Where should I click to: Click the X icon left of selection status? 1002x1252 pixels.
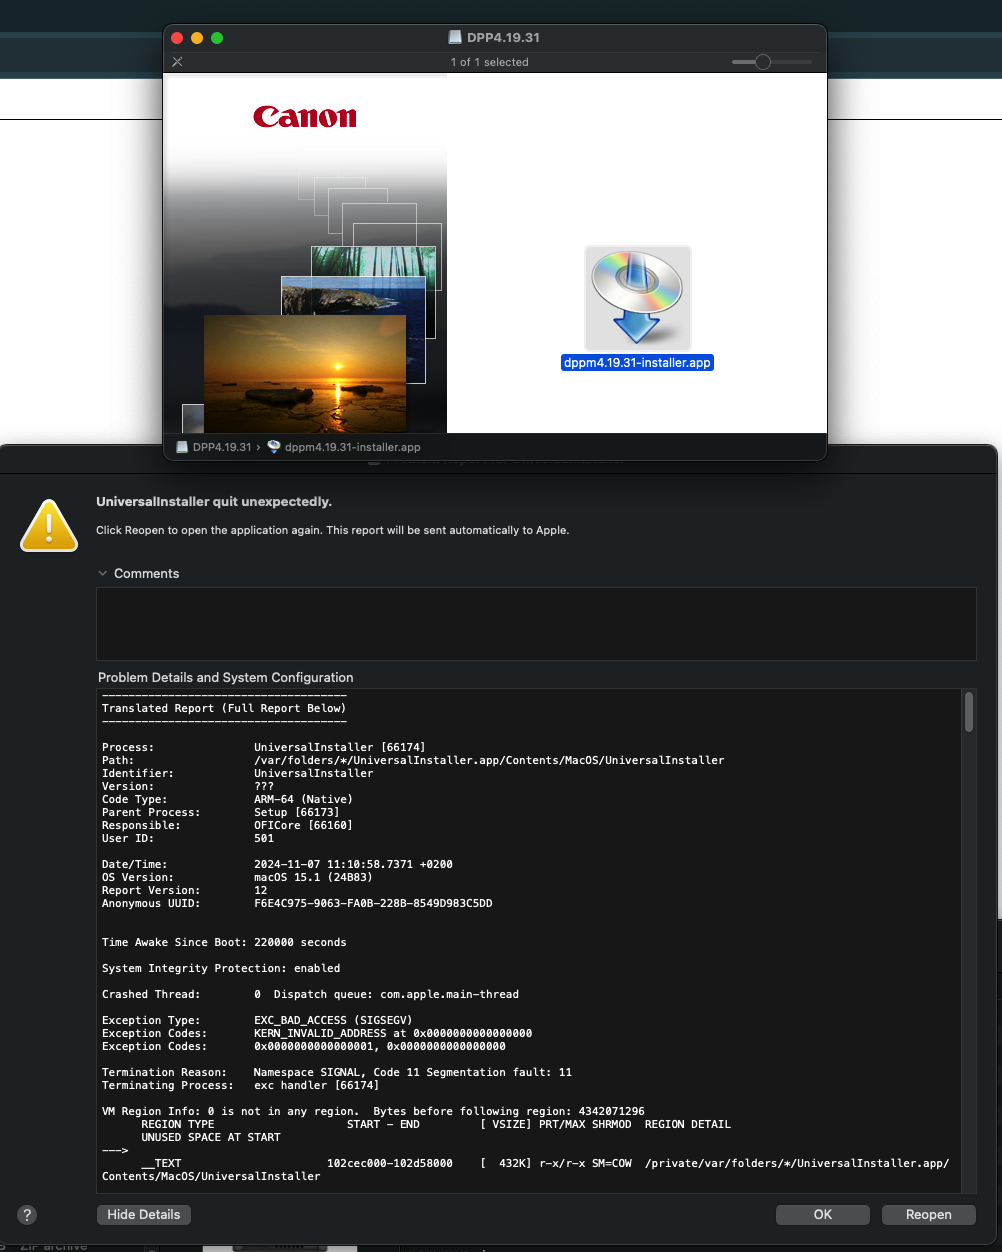[177, 62]
